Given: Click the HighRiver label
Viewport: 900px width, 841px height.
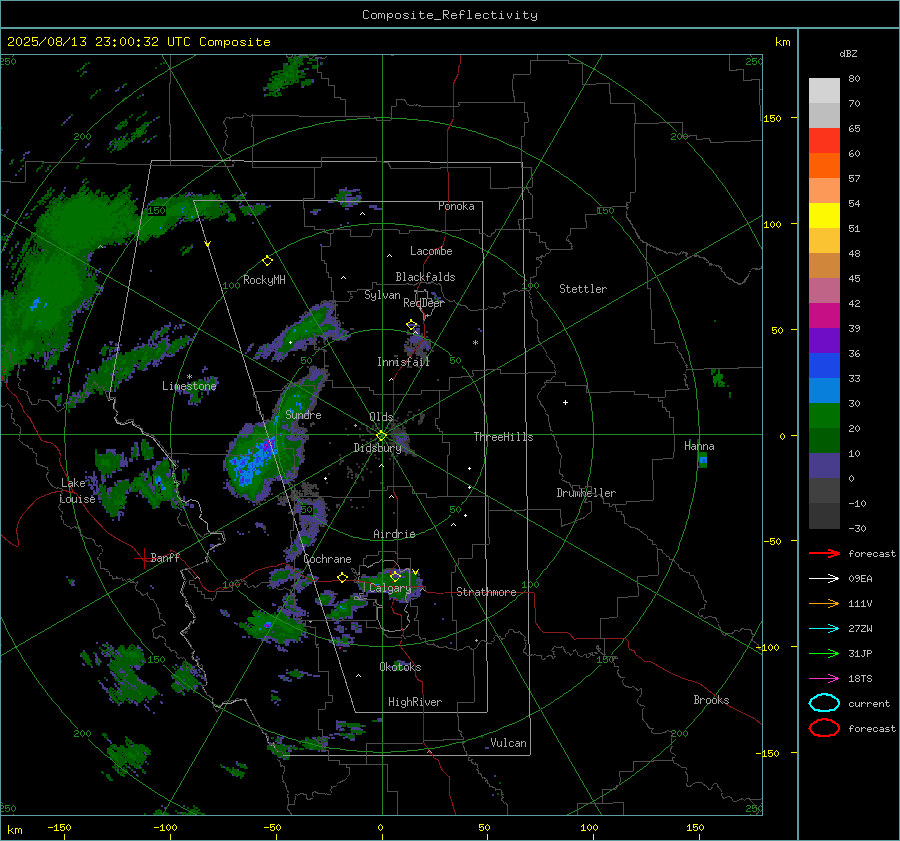Looking at the screenshot, I should click(x=415, y=702).
